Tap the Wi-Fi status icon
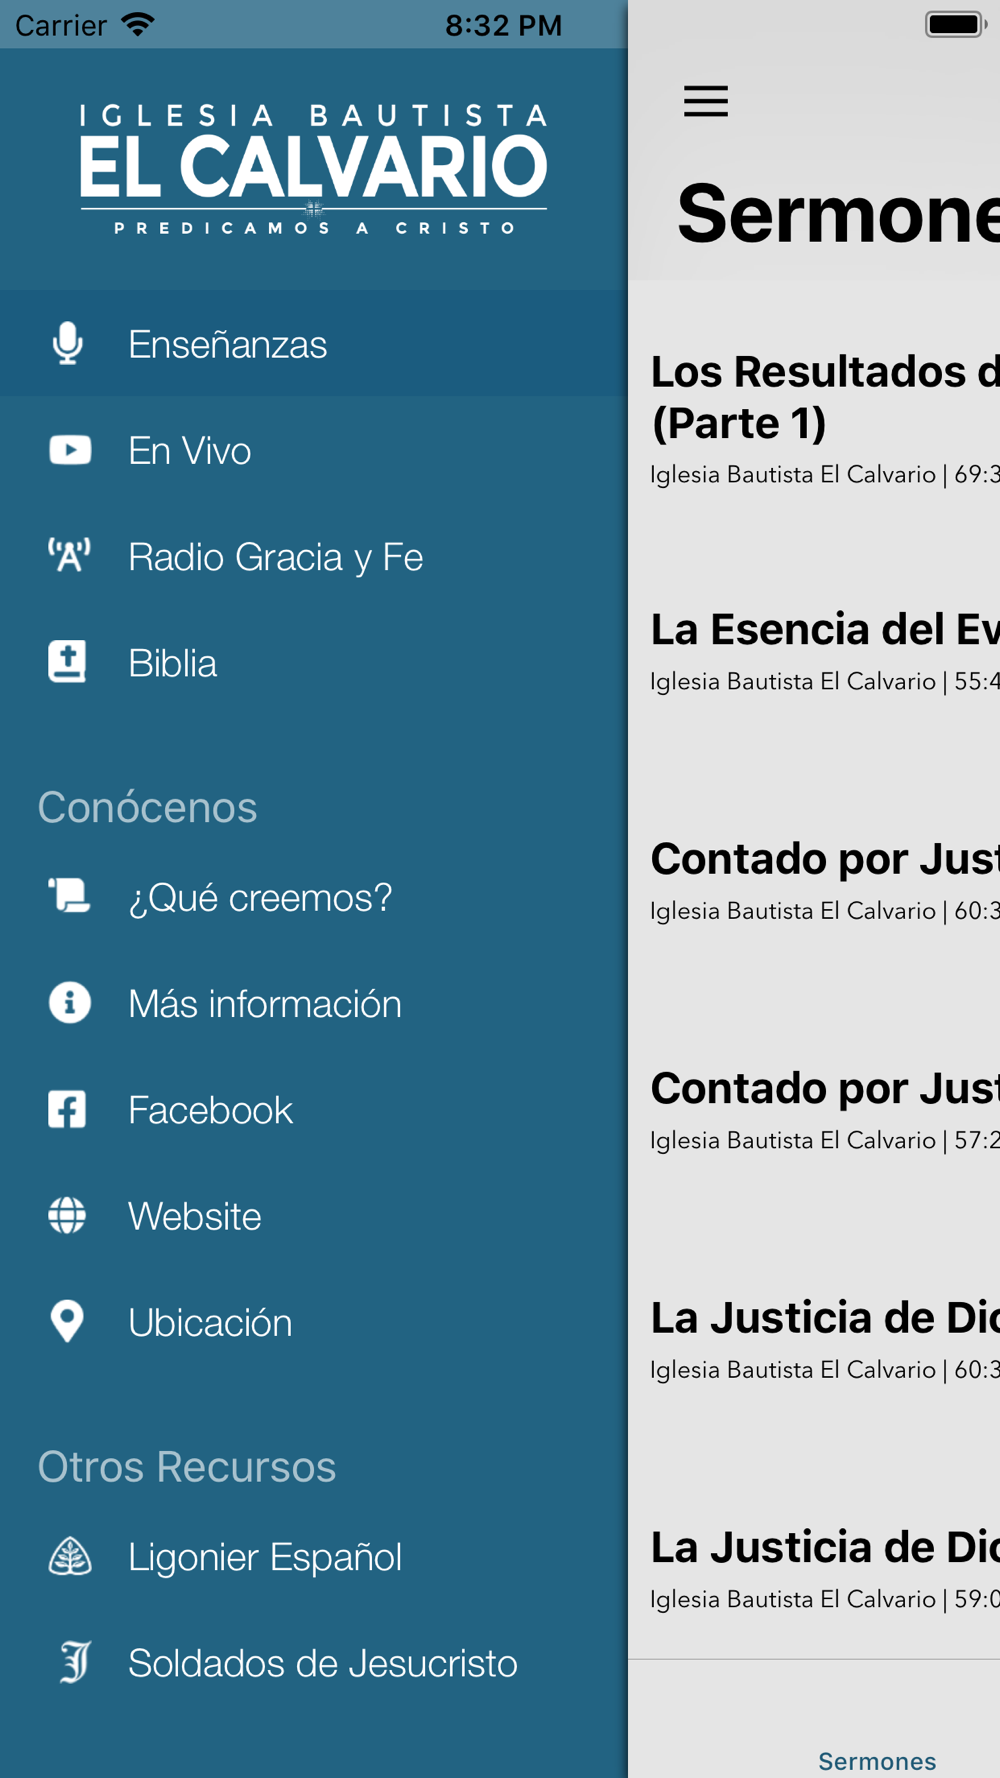This screenshot has height=1778, width=1000. 137,24
